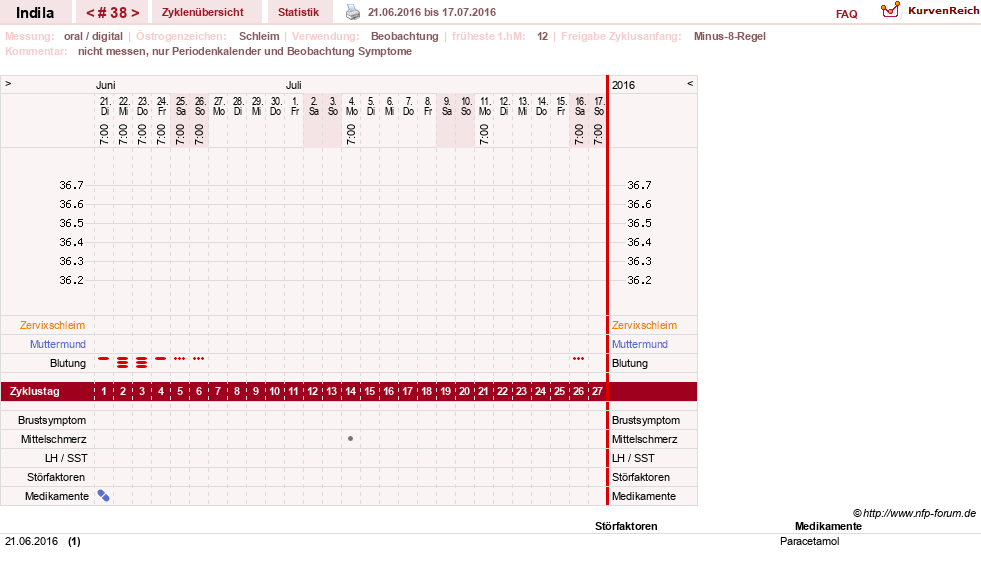Click left Blutung row label
This screenshot has height=565, width=981.
[x=68, y=364]
